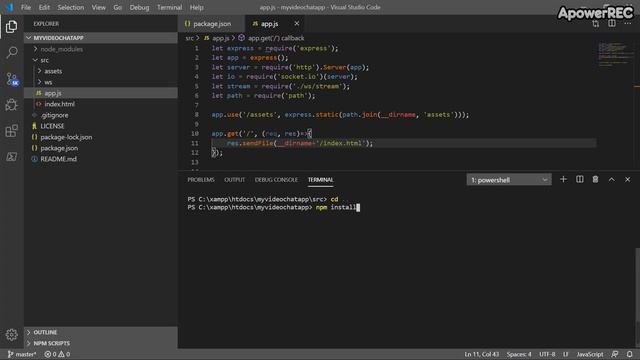640x360 pixels.
Task: Open the Terminal menu
Action: point(169,7)
